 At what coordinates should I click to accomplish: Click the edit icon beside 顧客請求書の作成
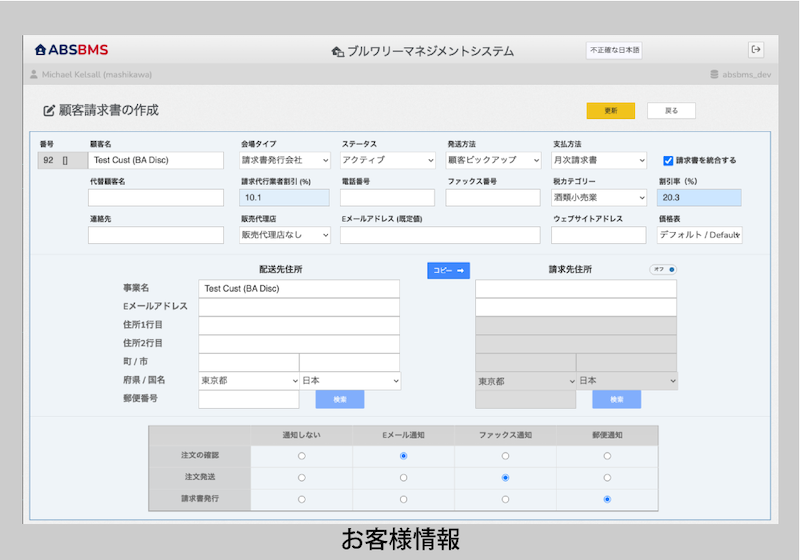(x=48, y=111)
